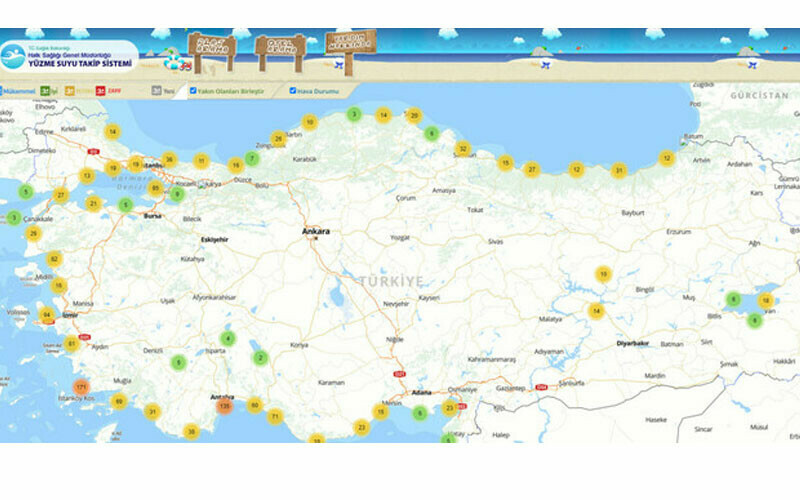
Task: Select the gray Yeni legend icon
Action: click(157, 90)
